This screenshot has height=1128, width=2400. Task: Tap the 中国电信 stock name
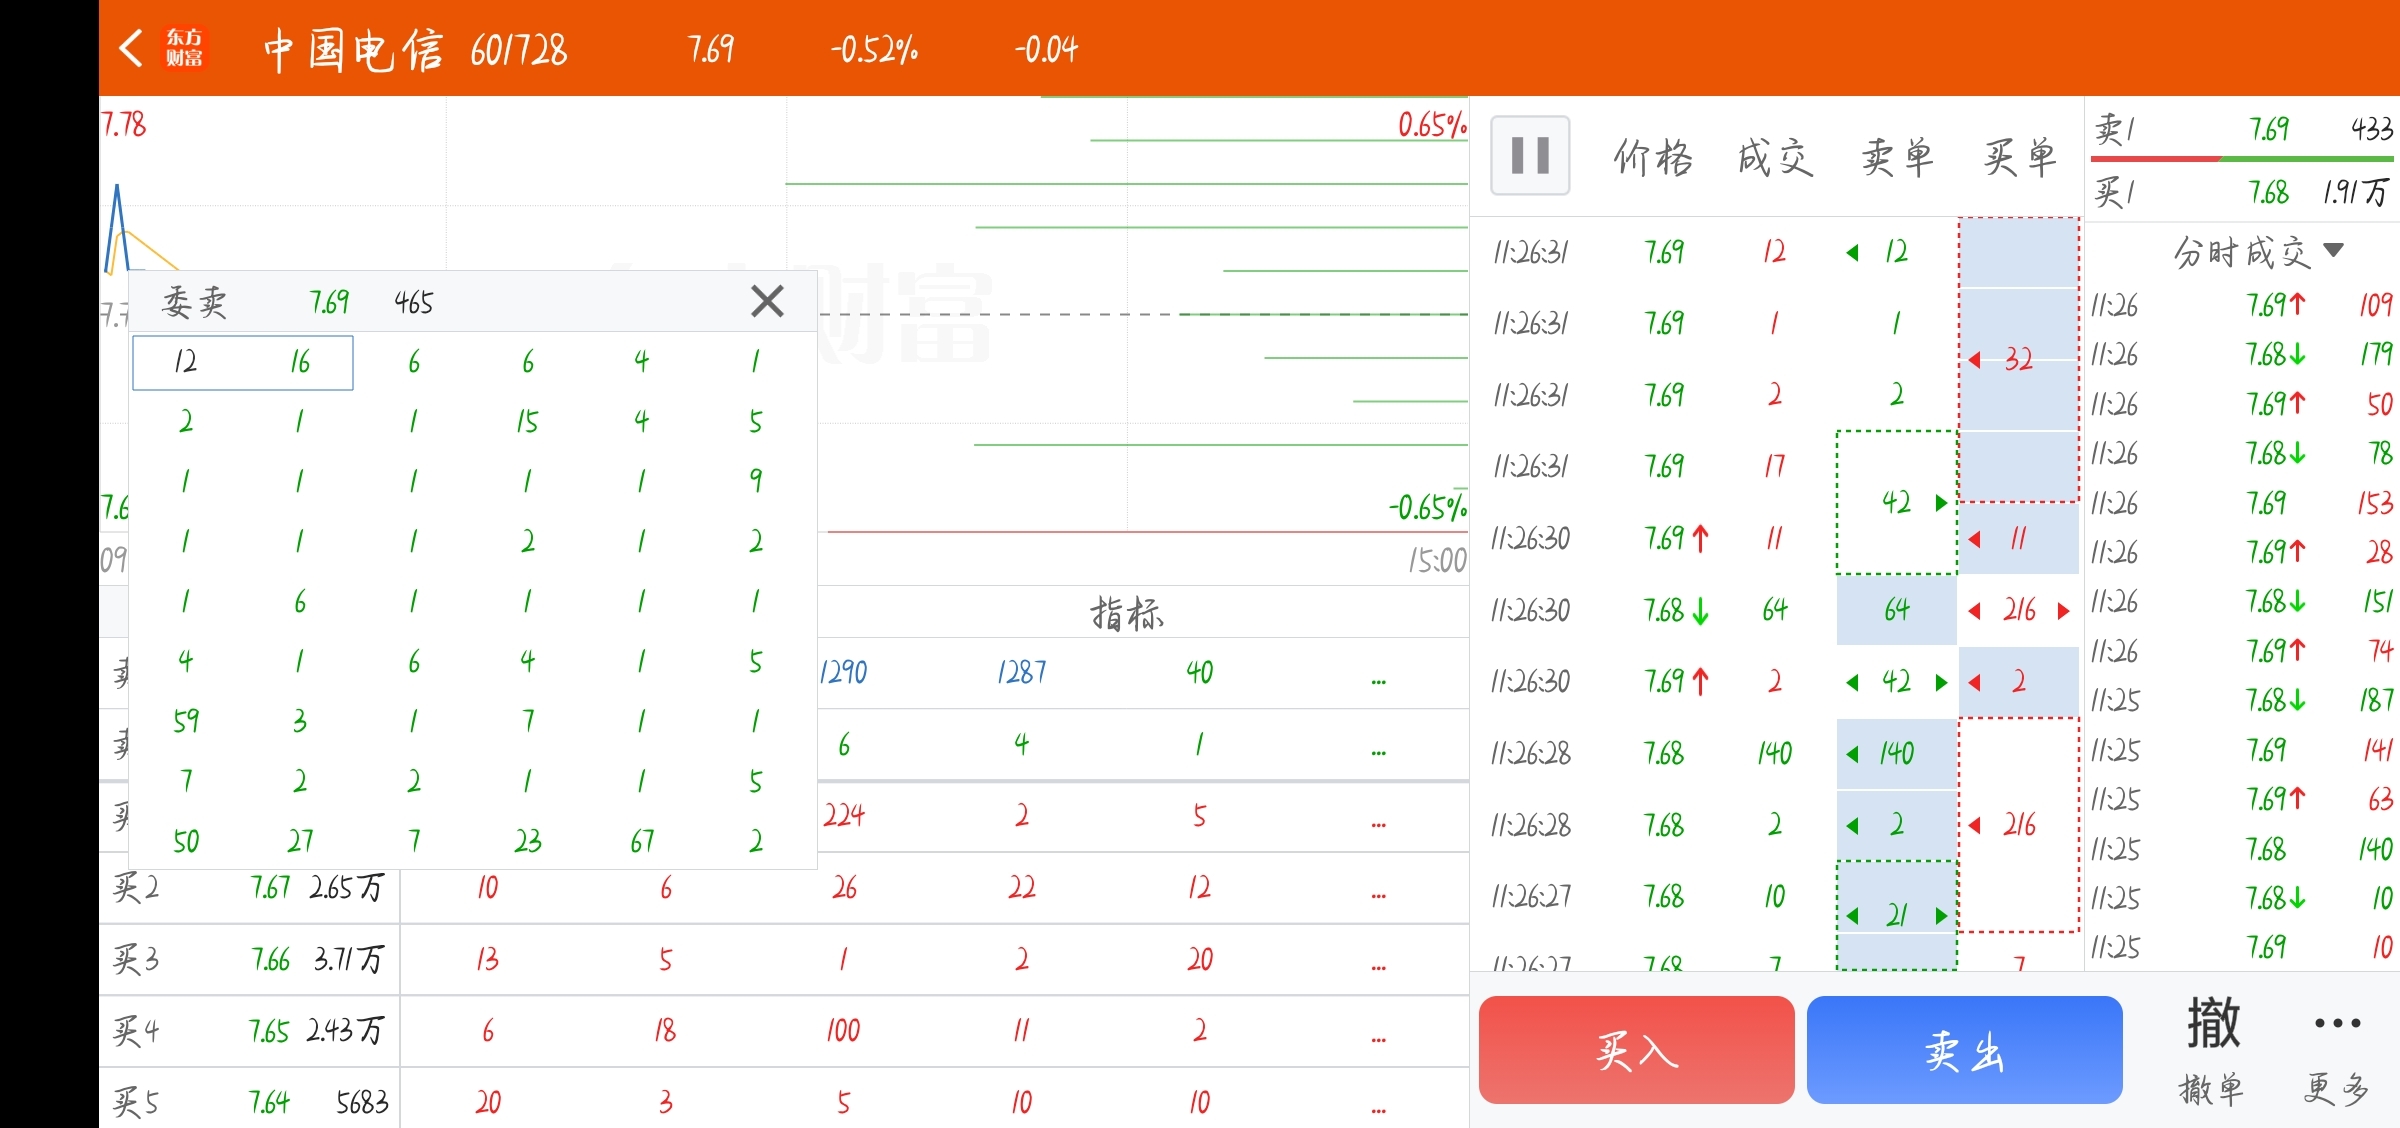[353, 49]
